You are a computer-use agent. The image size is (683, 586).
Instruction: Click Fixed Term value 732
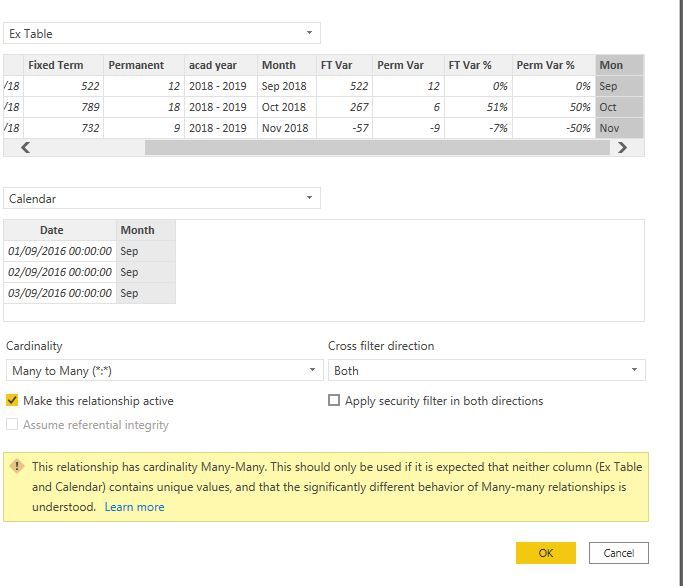coord(64,128)
